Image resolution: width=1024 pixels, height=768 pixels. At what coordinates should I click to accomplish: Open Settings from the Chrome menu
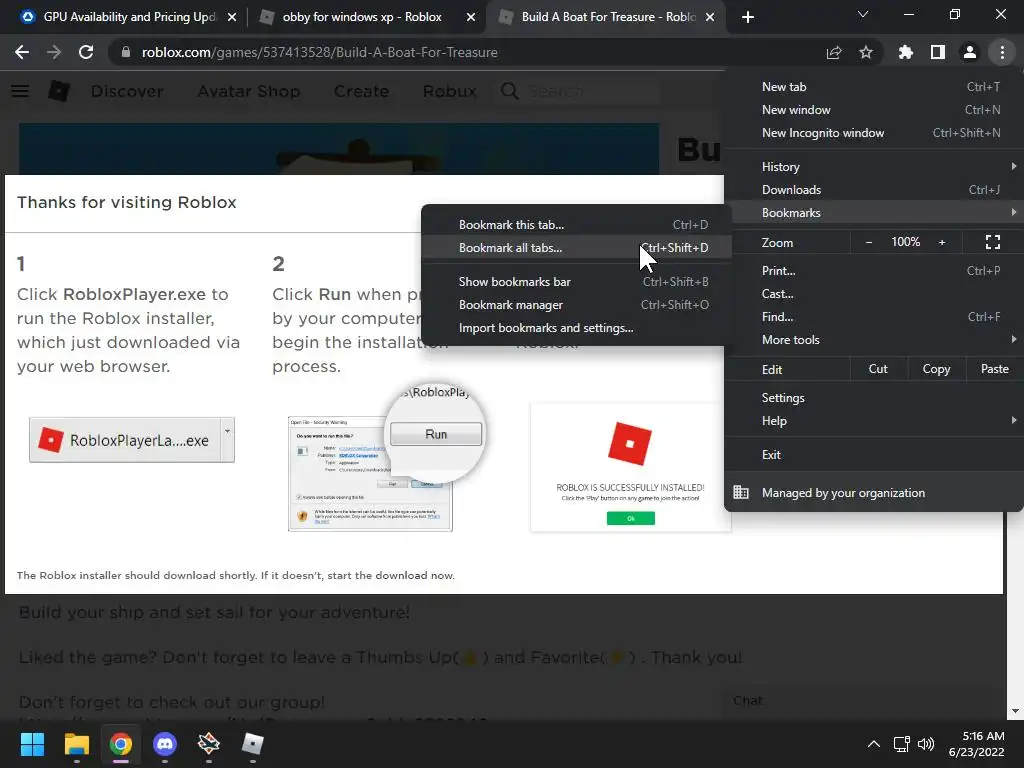coord(874,398)
